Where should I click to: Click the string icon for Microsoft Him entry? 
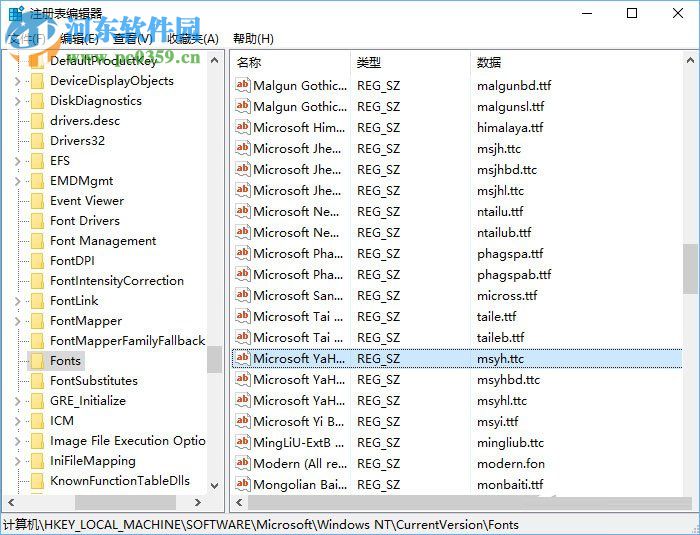point(242,127)
